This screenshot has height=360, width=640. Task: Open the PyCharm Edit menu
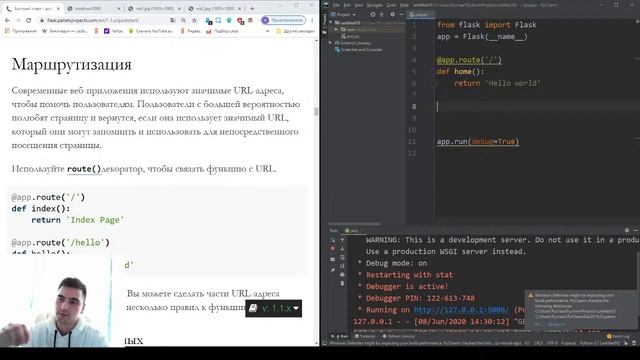click(x=347, y=5)
